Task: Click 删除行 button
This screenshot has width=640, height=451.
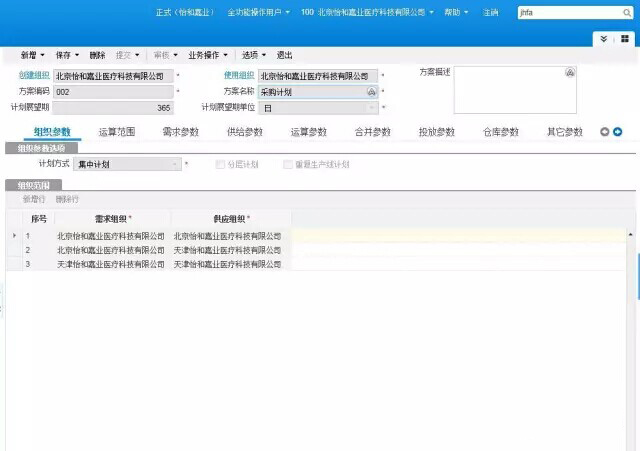Action: click(67, 199)
